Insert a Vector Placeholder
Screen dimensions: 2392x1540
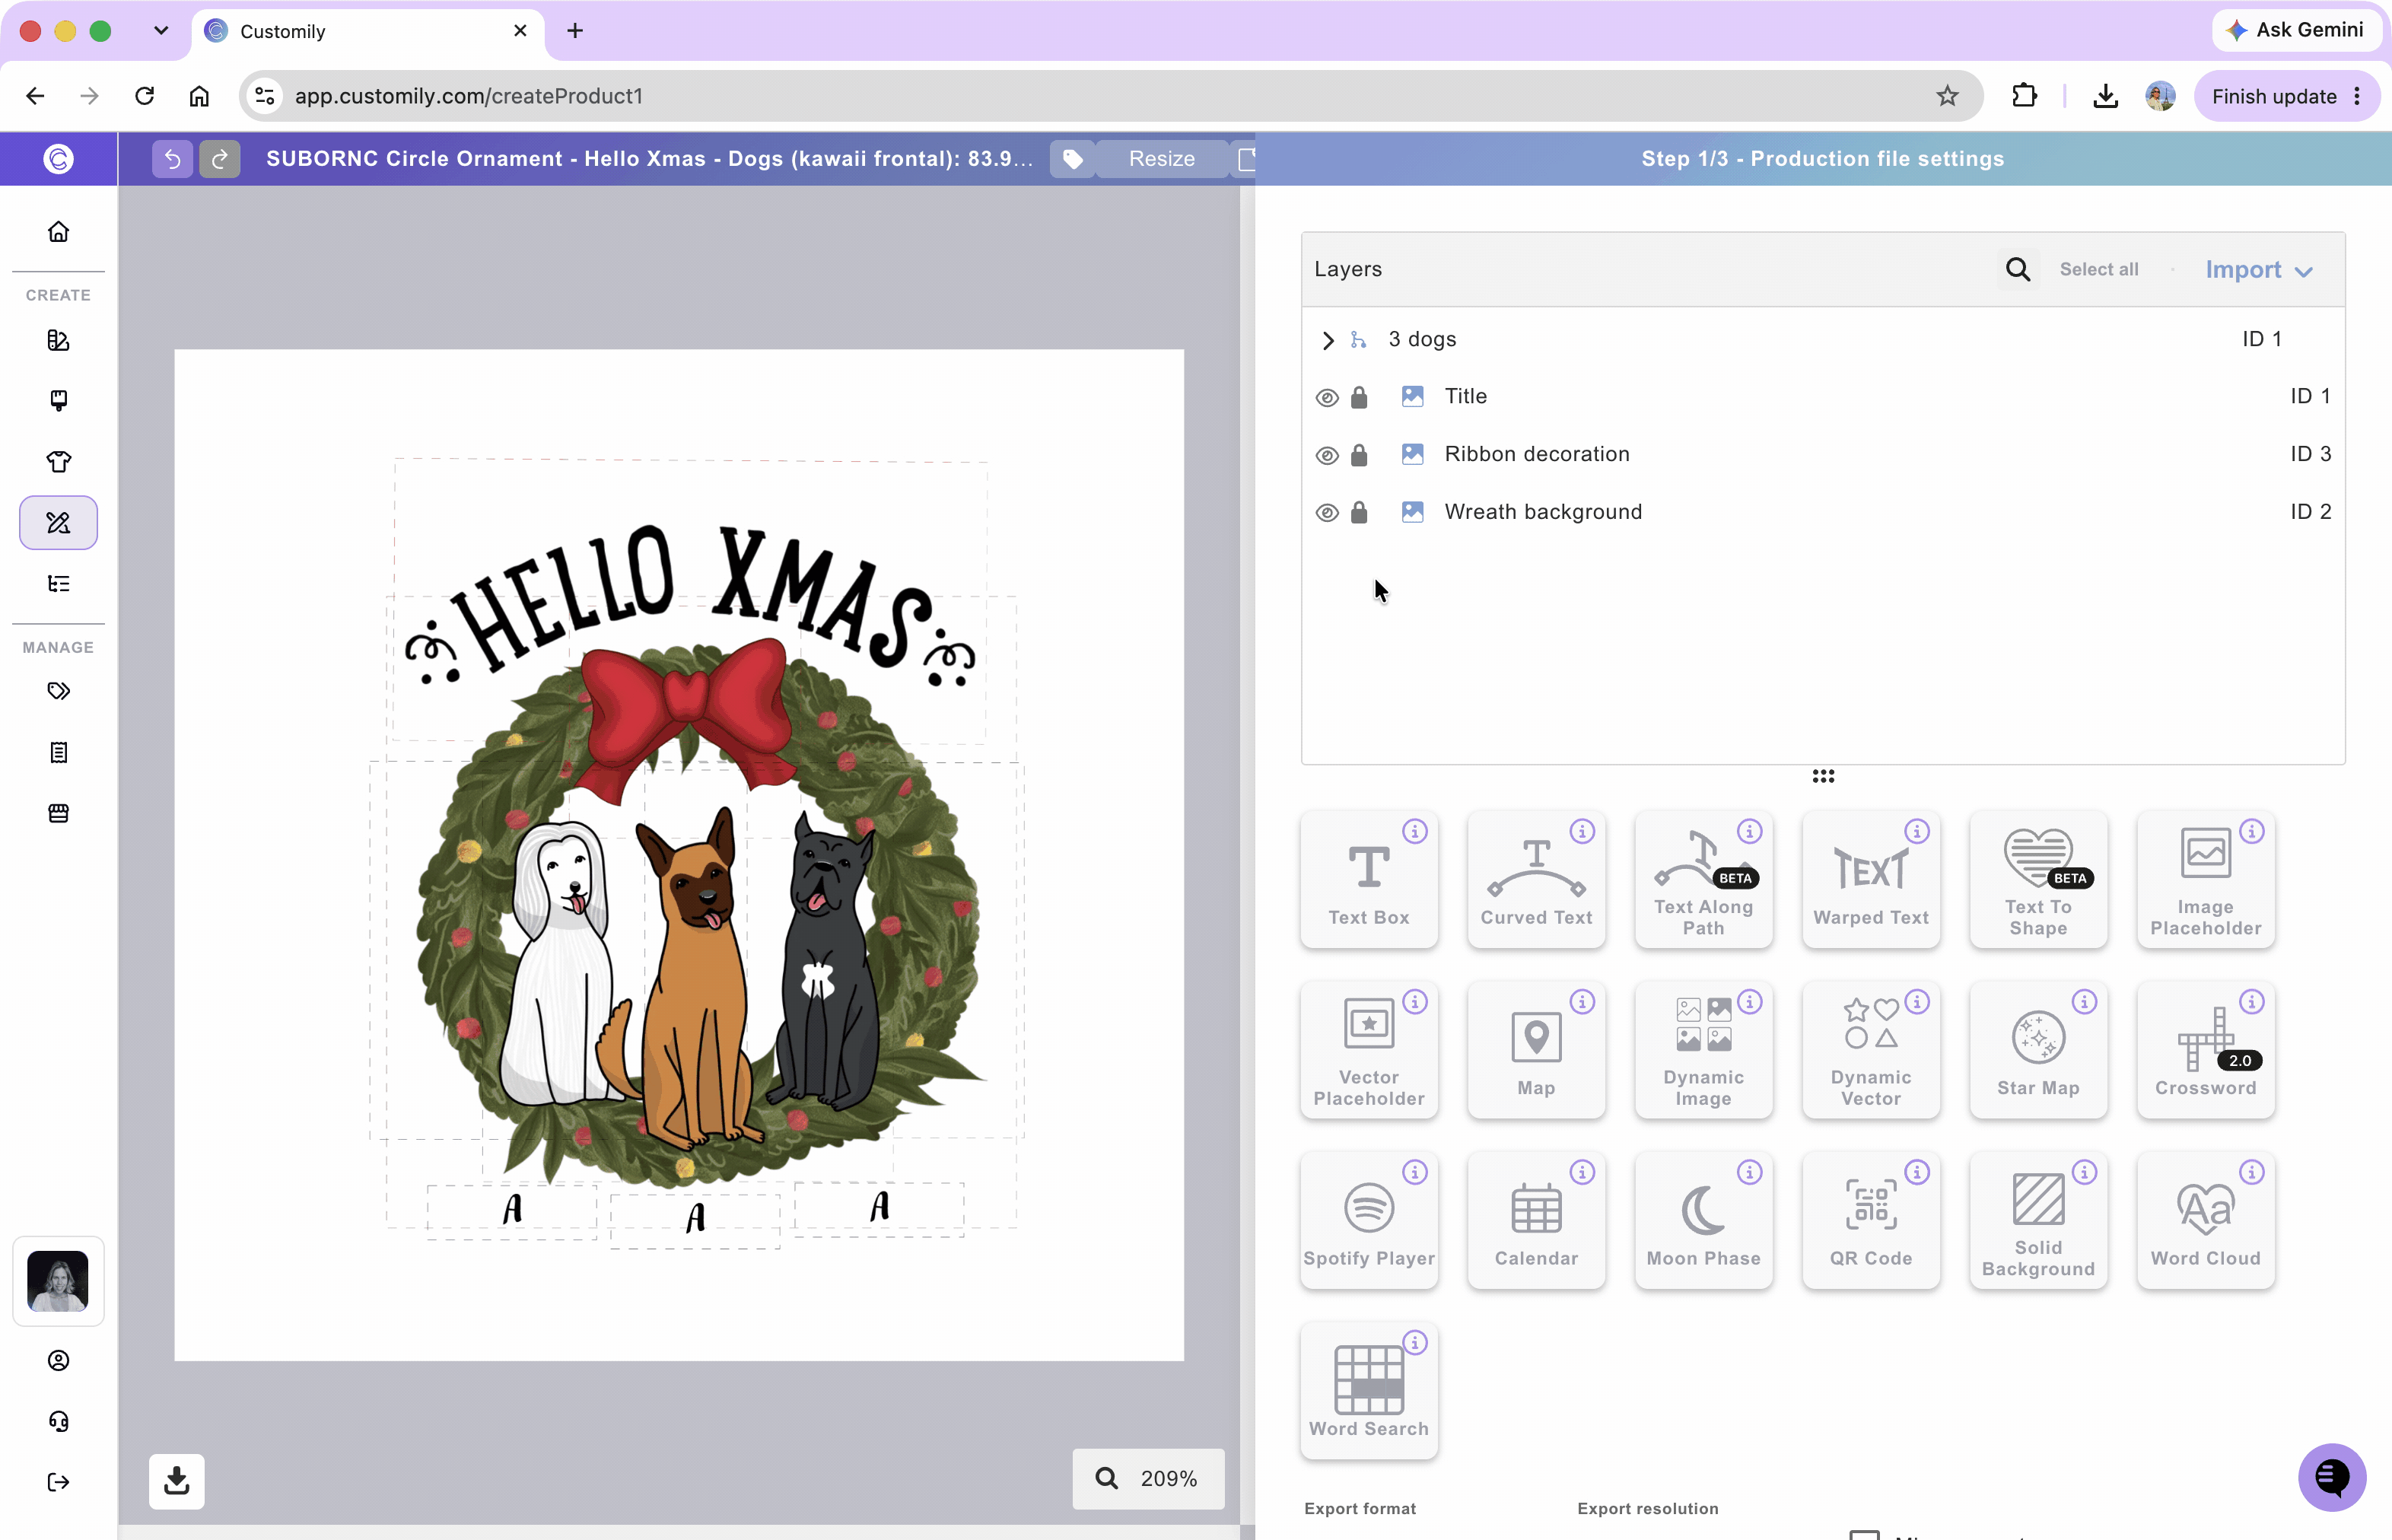pyautogui.click(x=1368, y=1050)
